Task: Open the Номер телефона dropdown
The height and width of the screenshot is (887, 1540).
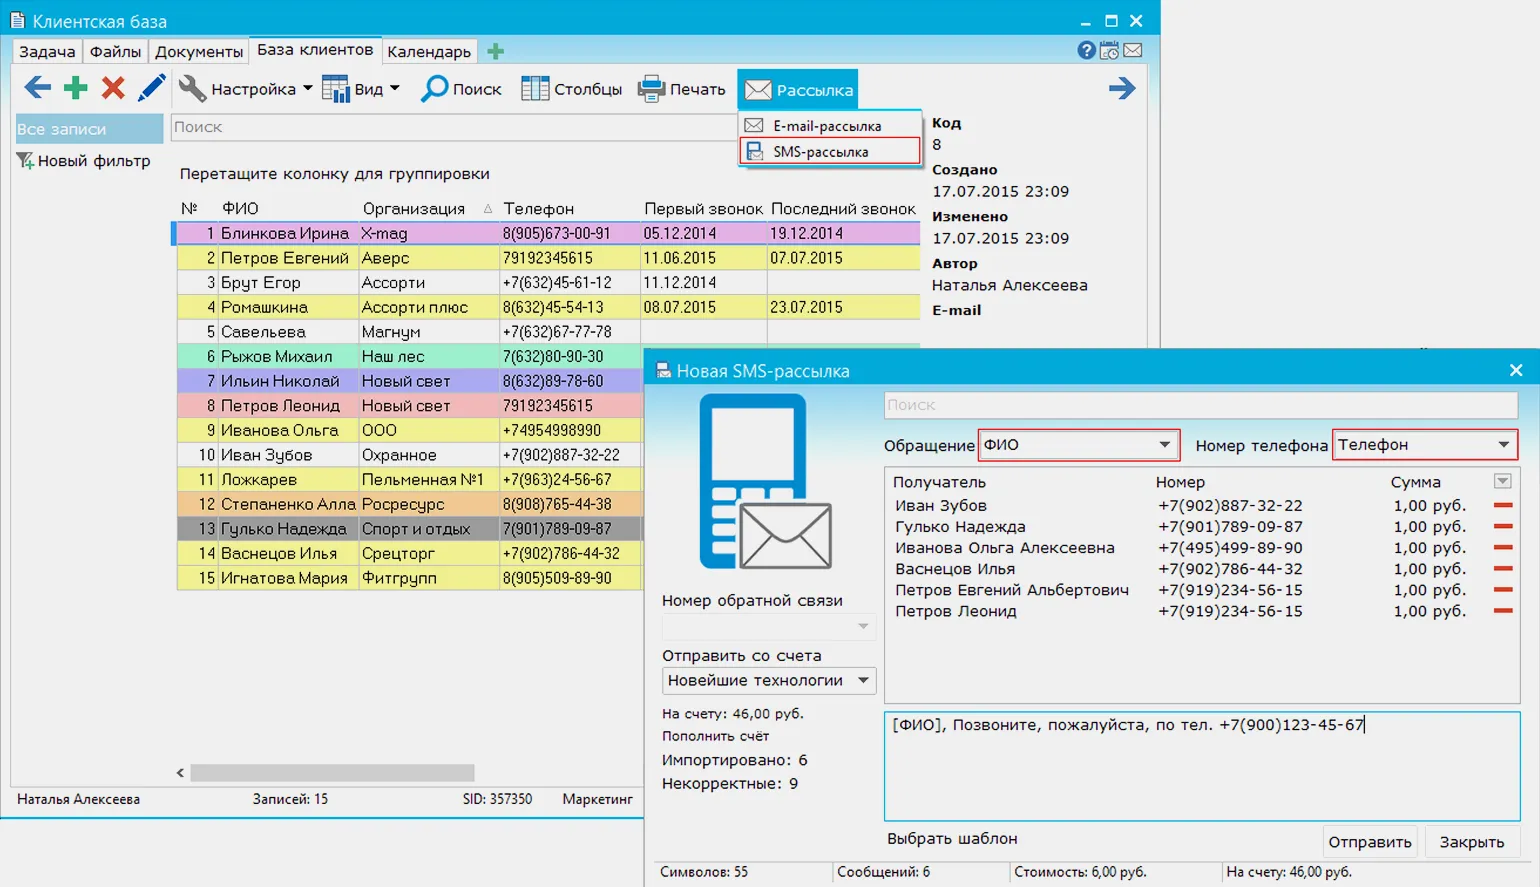Action: coord(1503,445)
